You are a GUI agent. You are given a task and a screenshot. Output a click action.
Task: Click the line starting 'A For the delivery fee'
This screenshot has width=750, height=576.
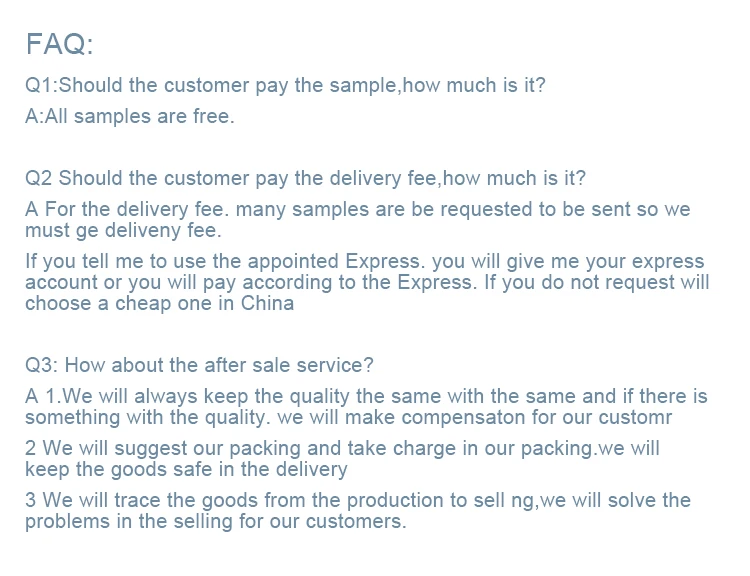point(357,210)
